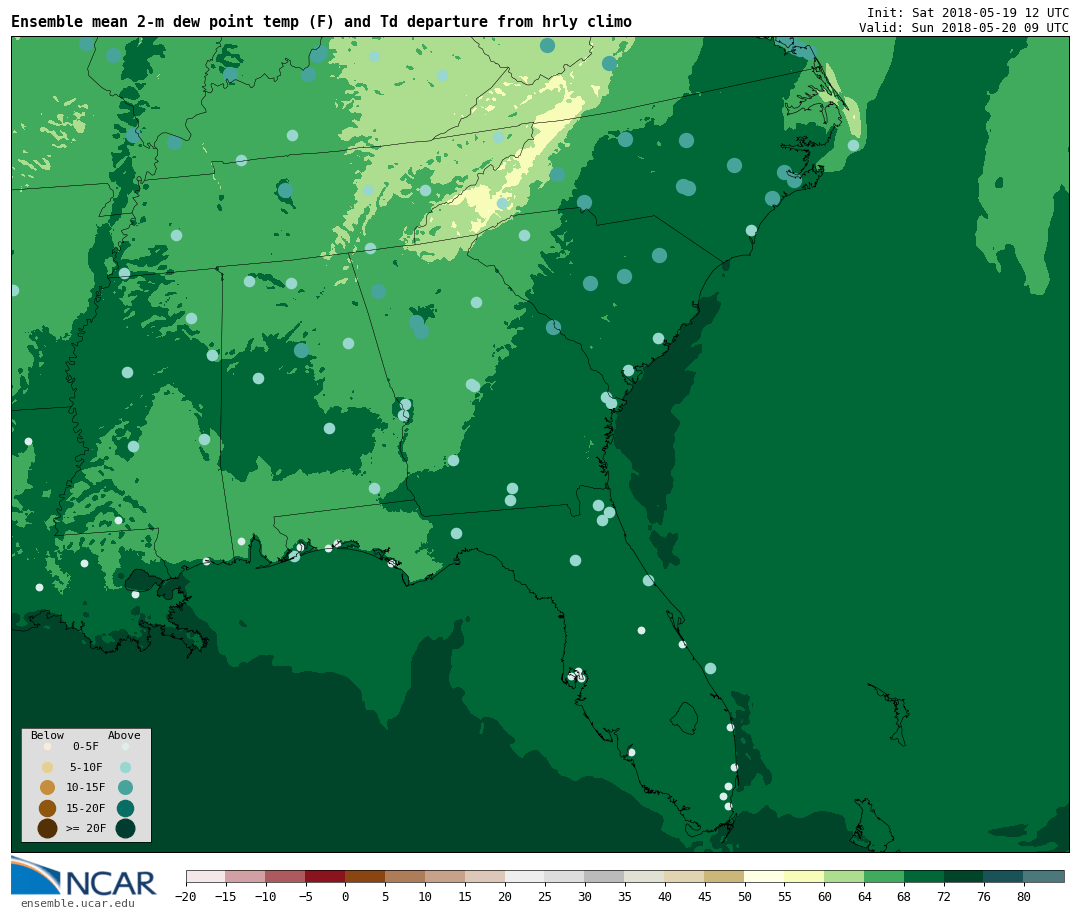Viewport: 1080px width, 915px height.
Task: Click the '-20' colorbar tick label
Action: pyautogui.click(x=186, y=896)
